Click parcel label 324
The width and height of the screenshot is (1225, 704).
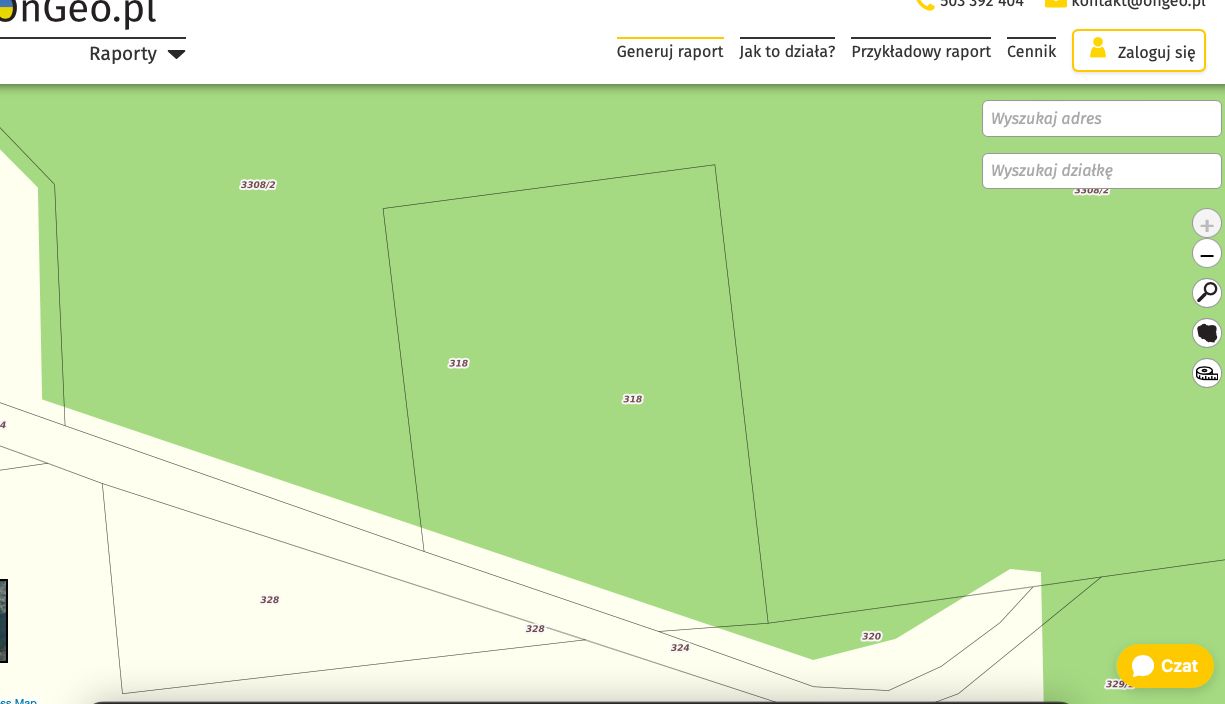680,648
